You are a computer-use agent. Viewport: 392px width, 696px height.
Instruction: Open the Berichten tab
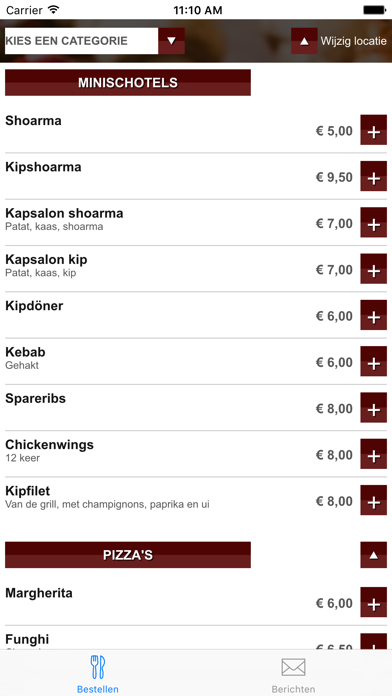pos(293,674)
